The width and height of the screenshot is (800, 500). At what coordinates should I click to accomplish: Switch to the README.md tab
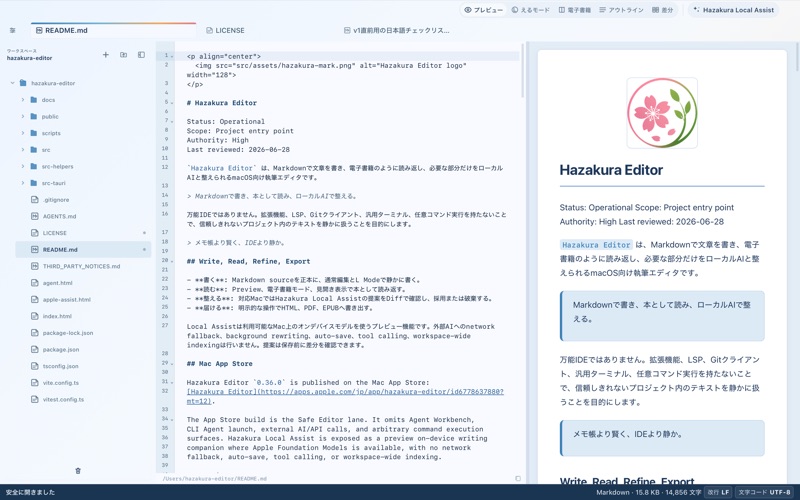click(113, 30)
